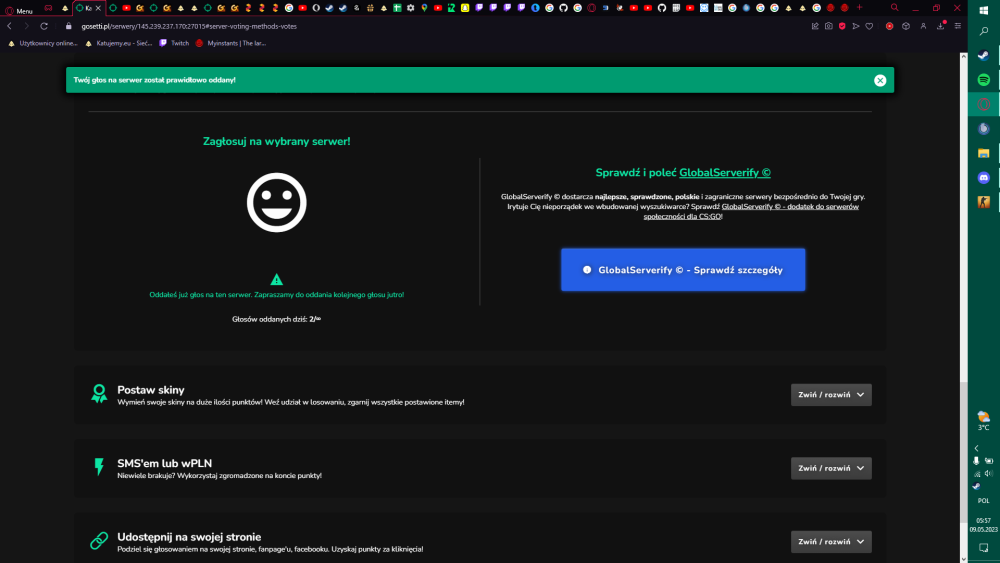This screenshot has height=563, width=1000.
Task: Open File Explorer from the taskbar
Action: coord(983,153)
